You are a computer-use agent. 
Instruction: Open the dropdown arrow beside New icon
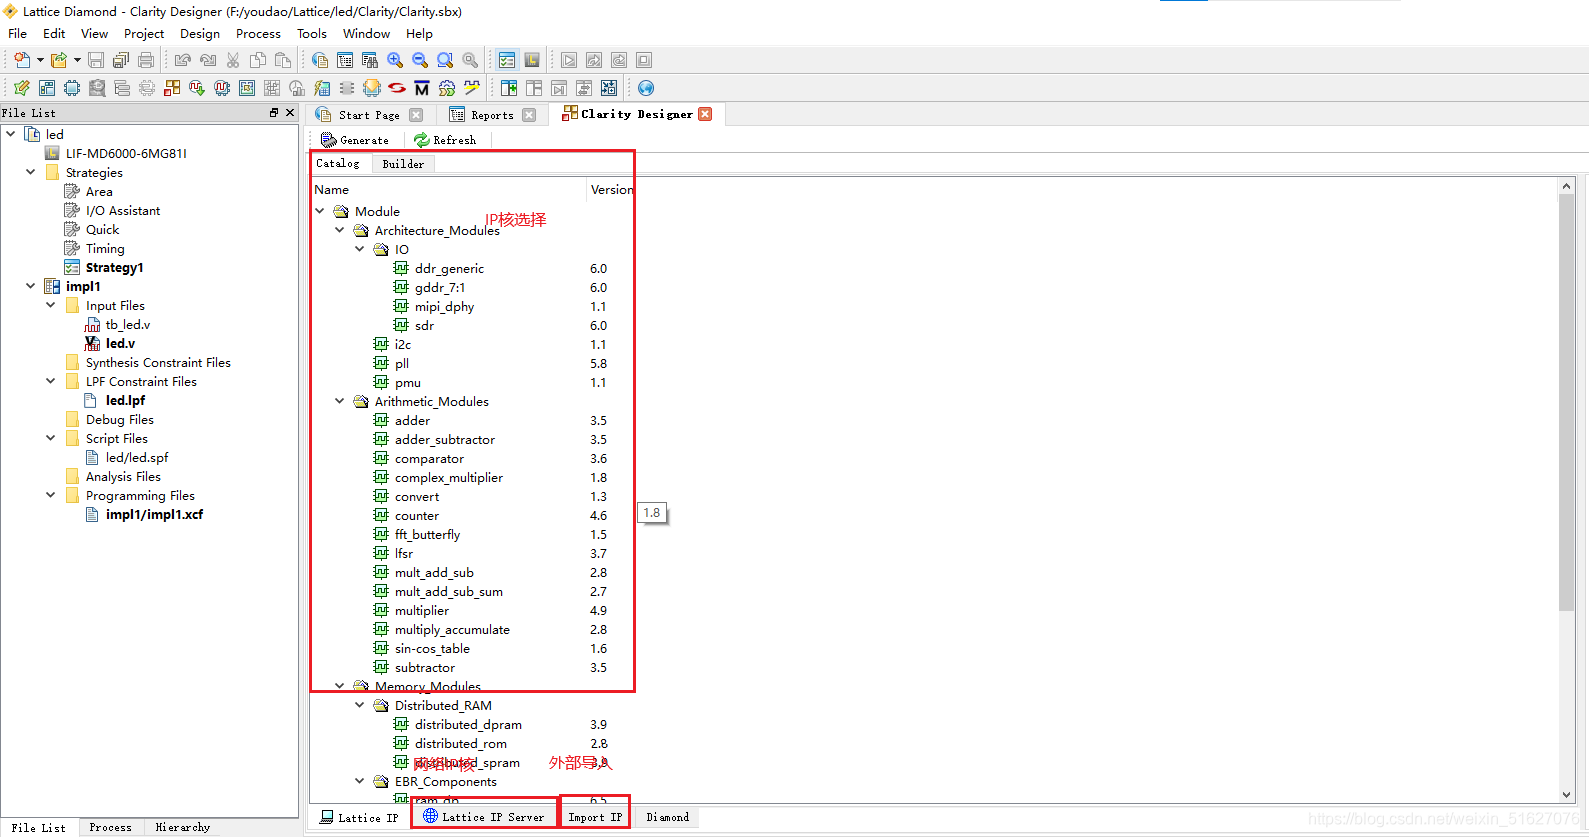pyautogui.click(x=40, y=60)
